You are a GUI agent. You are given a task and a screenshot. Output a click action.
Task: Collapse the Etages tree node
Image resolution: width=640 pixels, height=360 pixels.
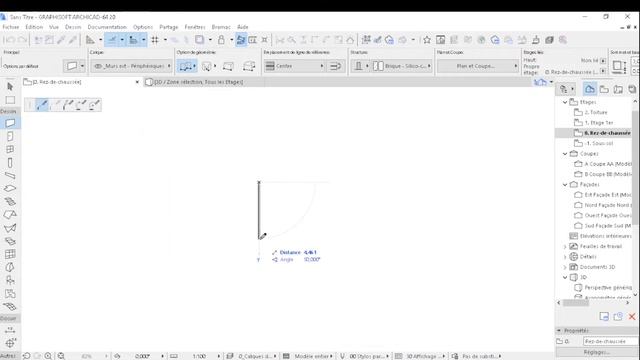pyautogui.click(x=565, y=102)
